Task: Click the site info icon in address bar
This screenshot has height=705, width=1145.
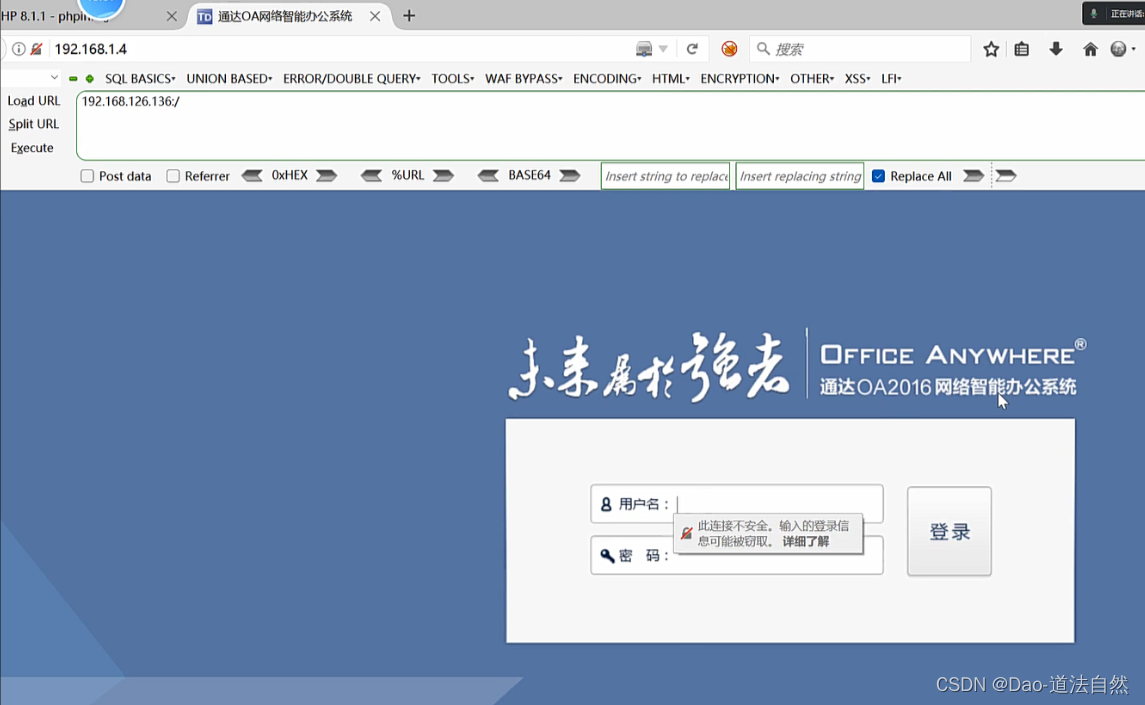Action: point(18,48)
